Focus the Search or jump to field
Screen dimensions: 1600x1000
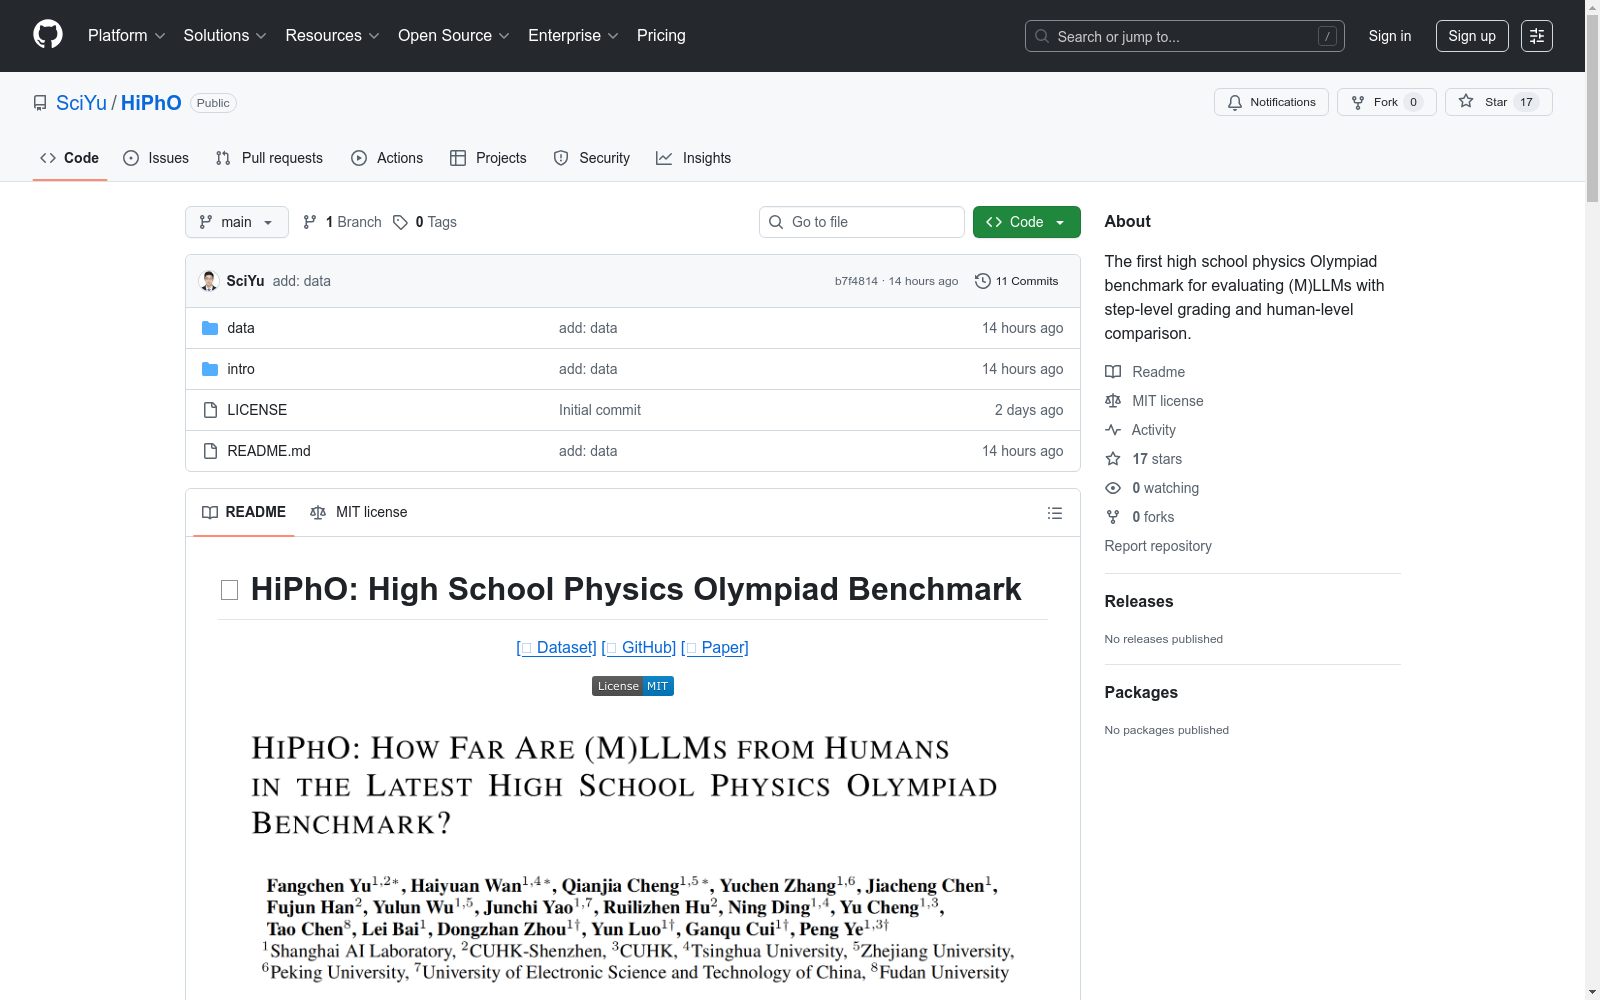point(1185,36)
